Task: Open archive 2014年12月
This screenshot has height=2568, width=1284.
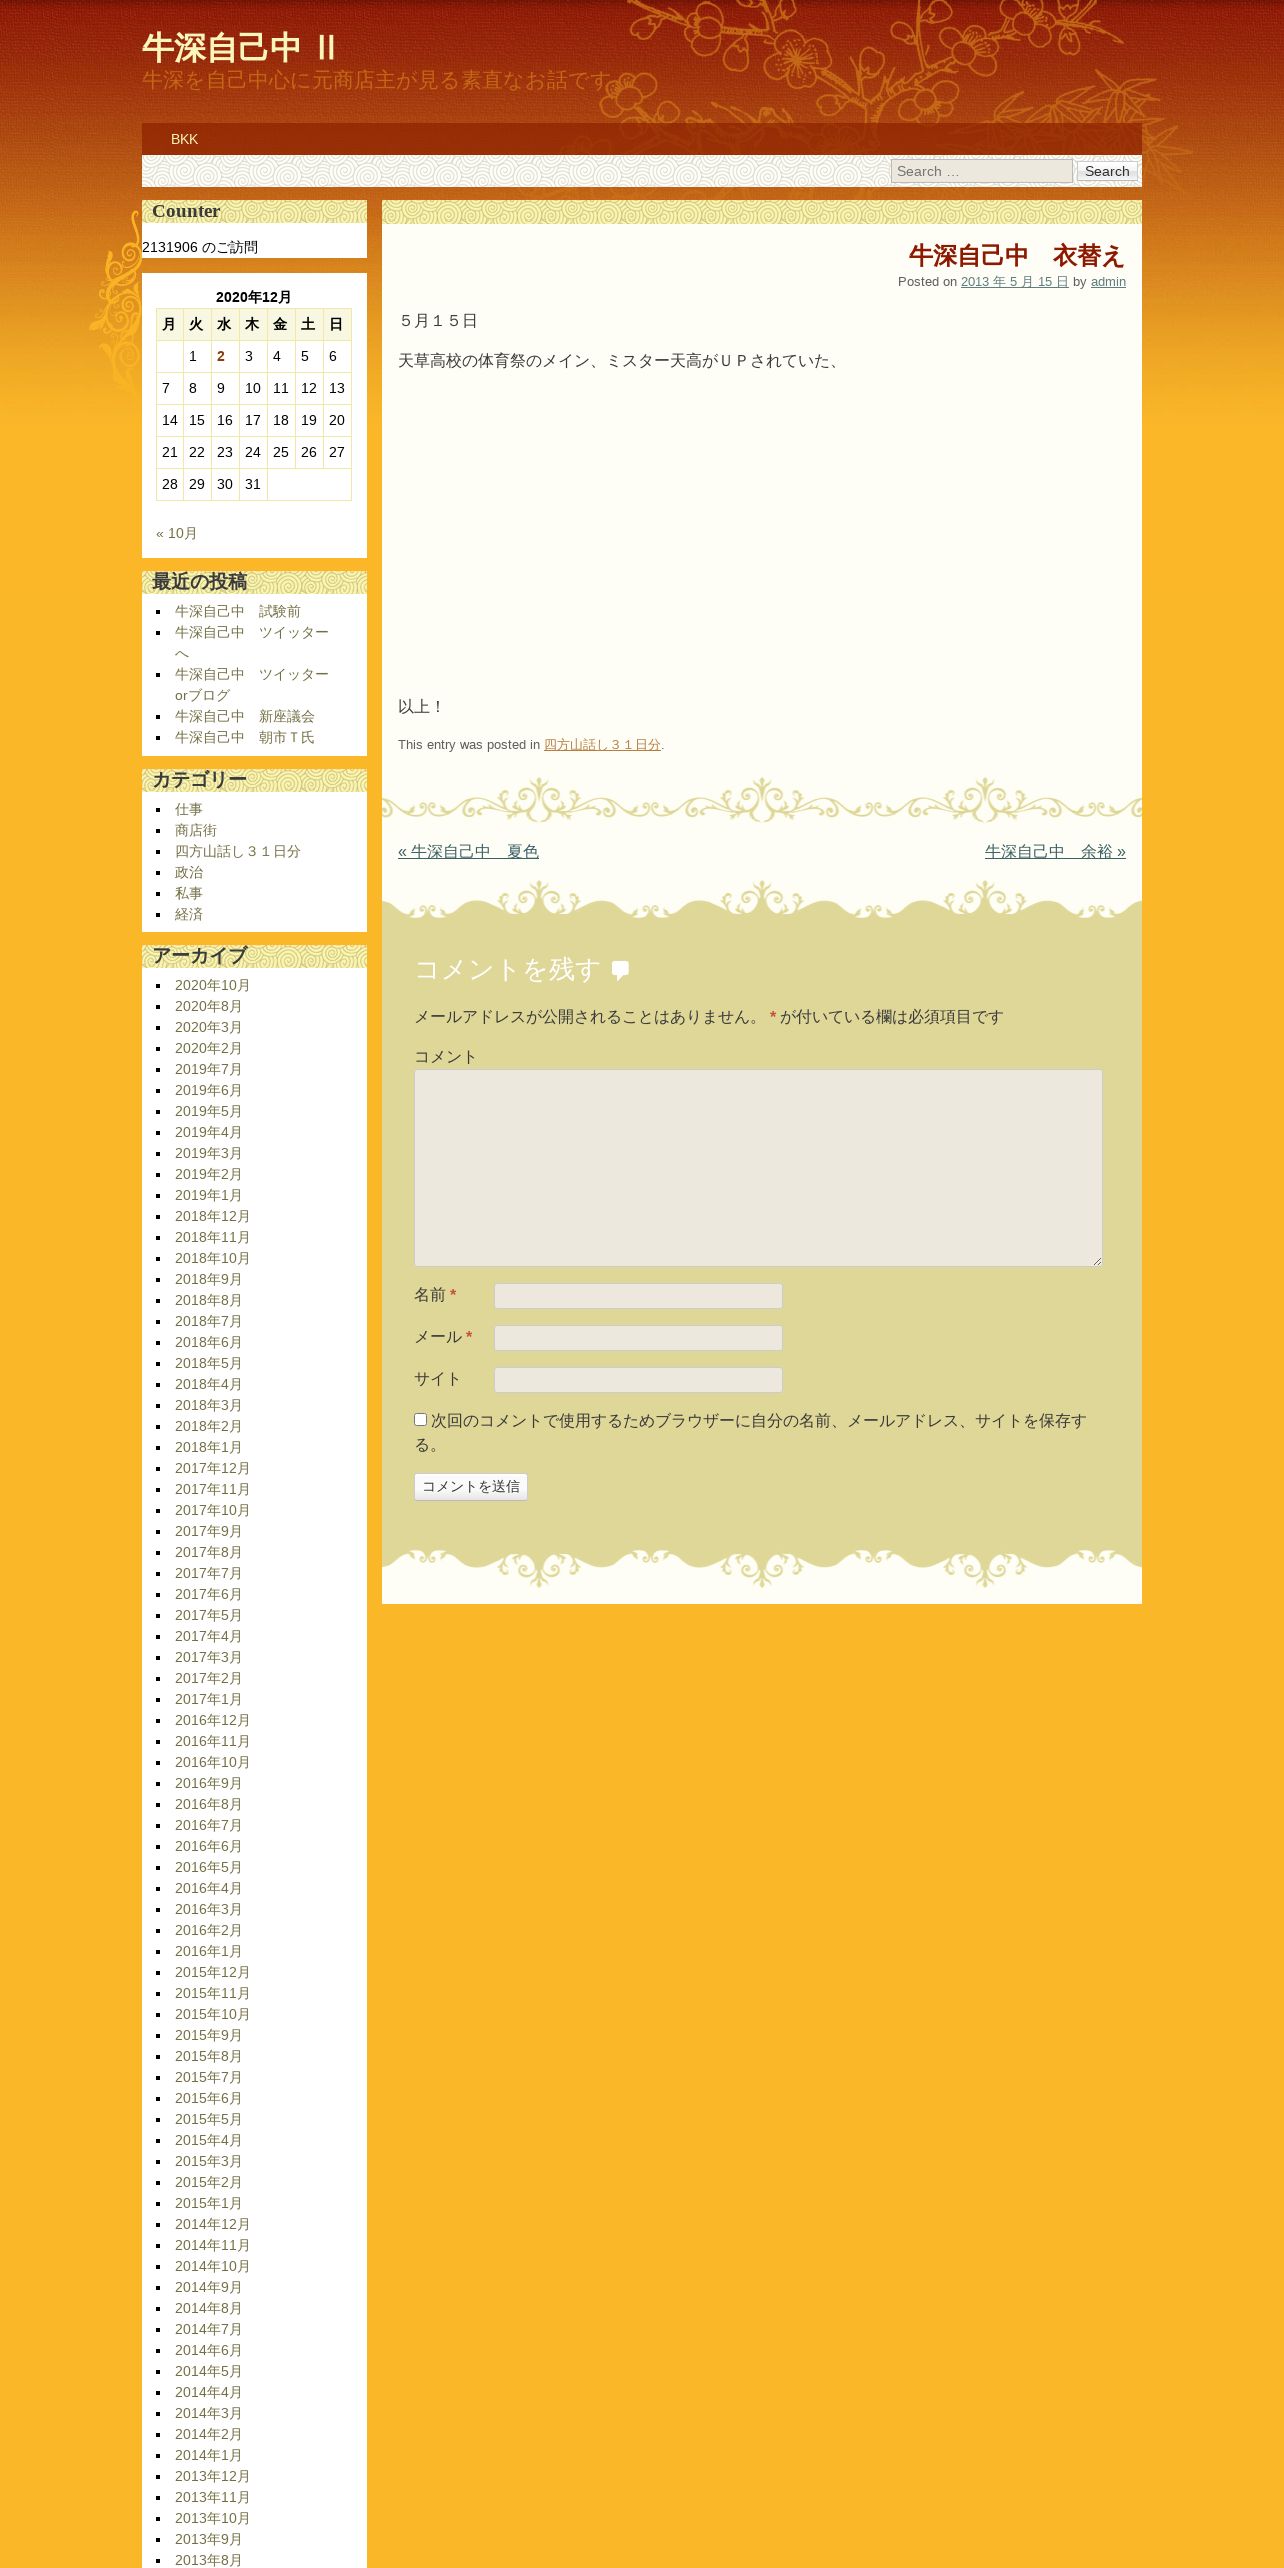Action: tap(213, 2224)
